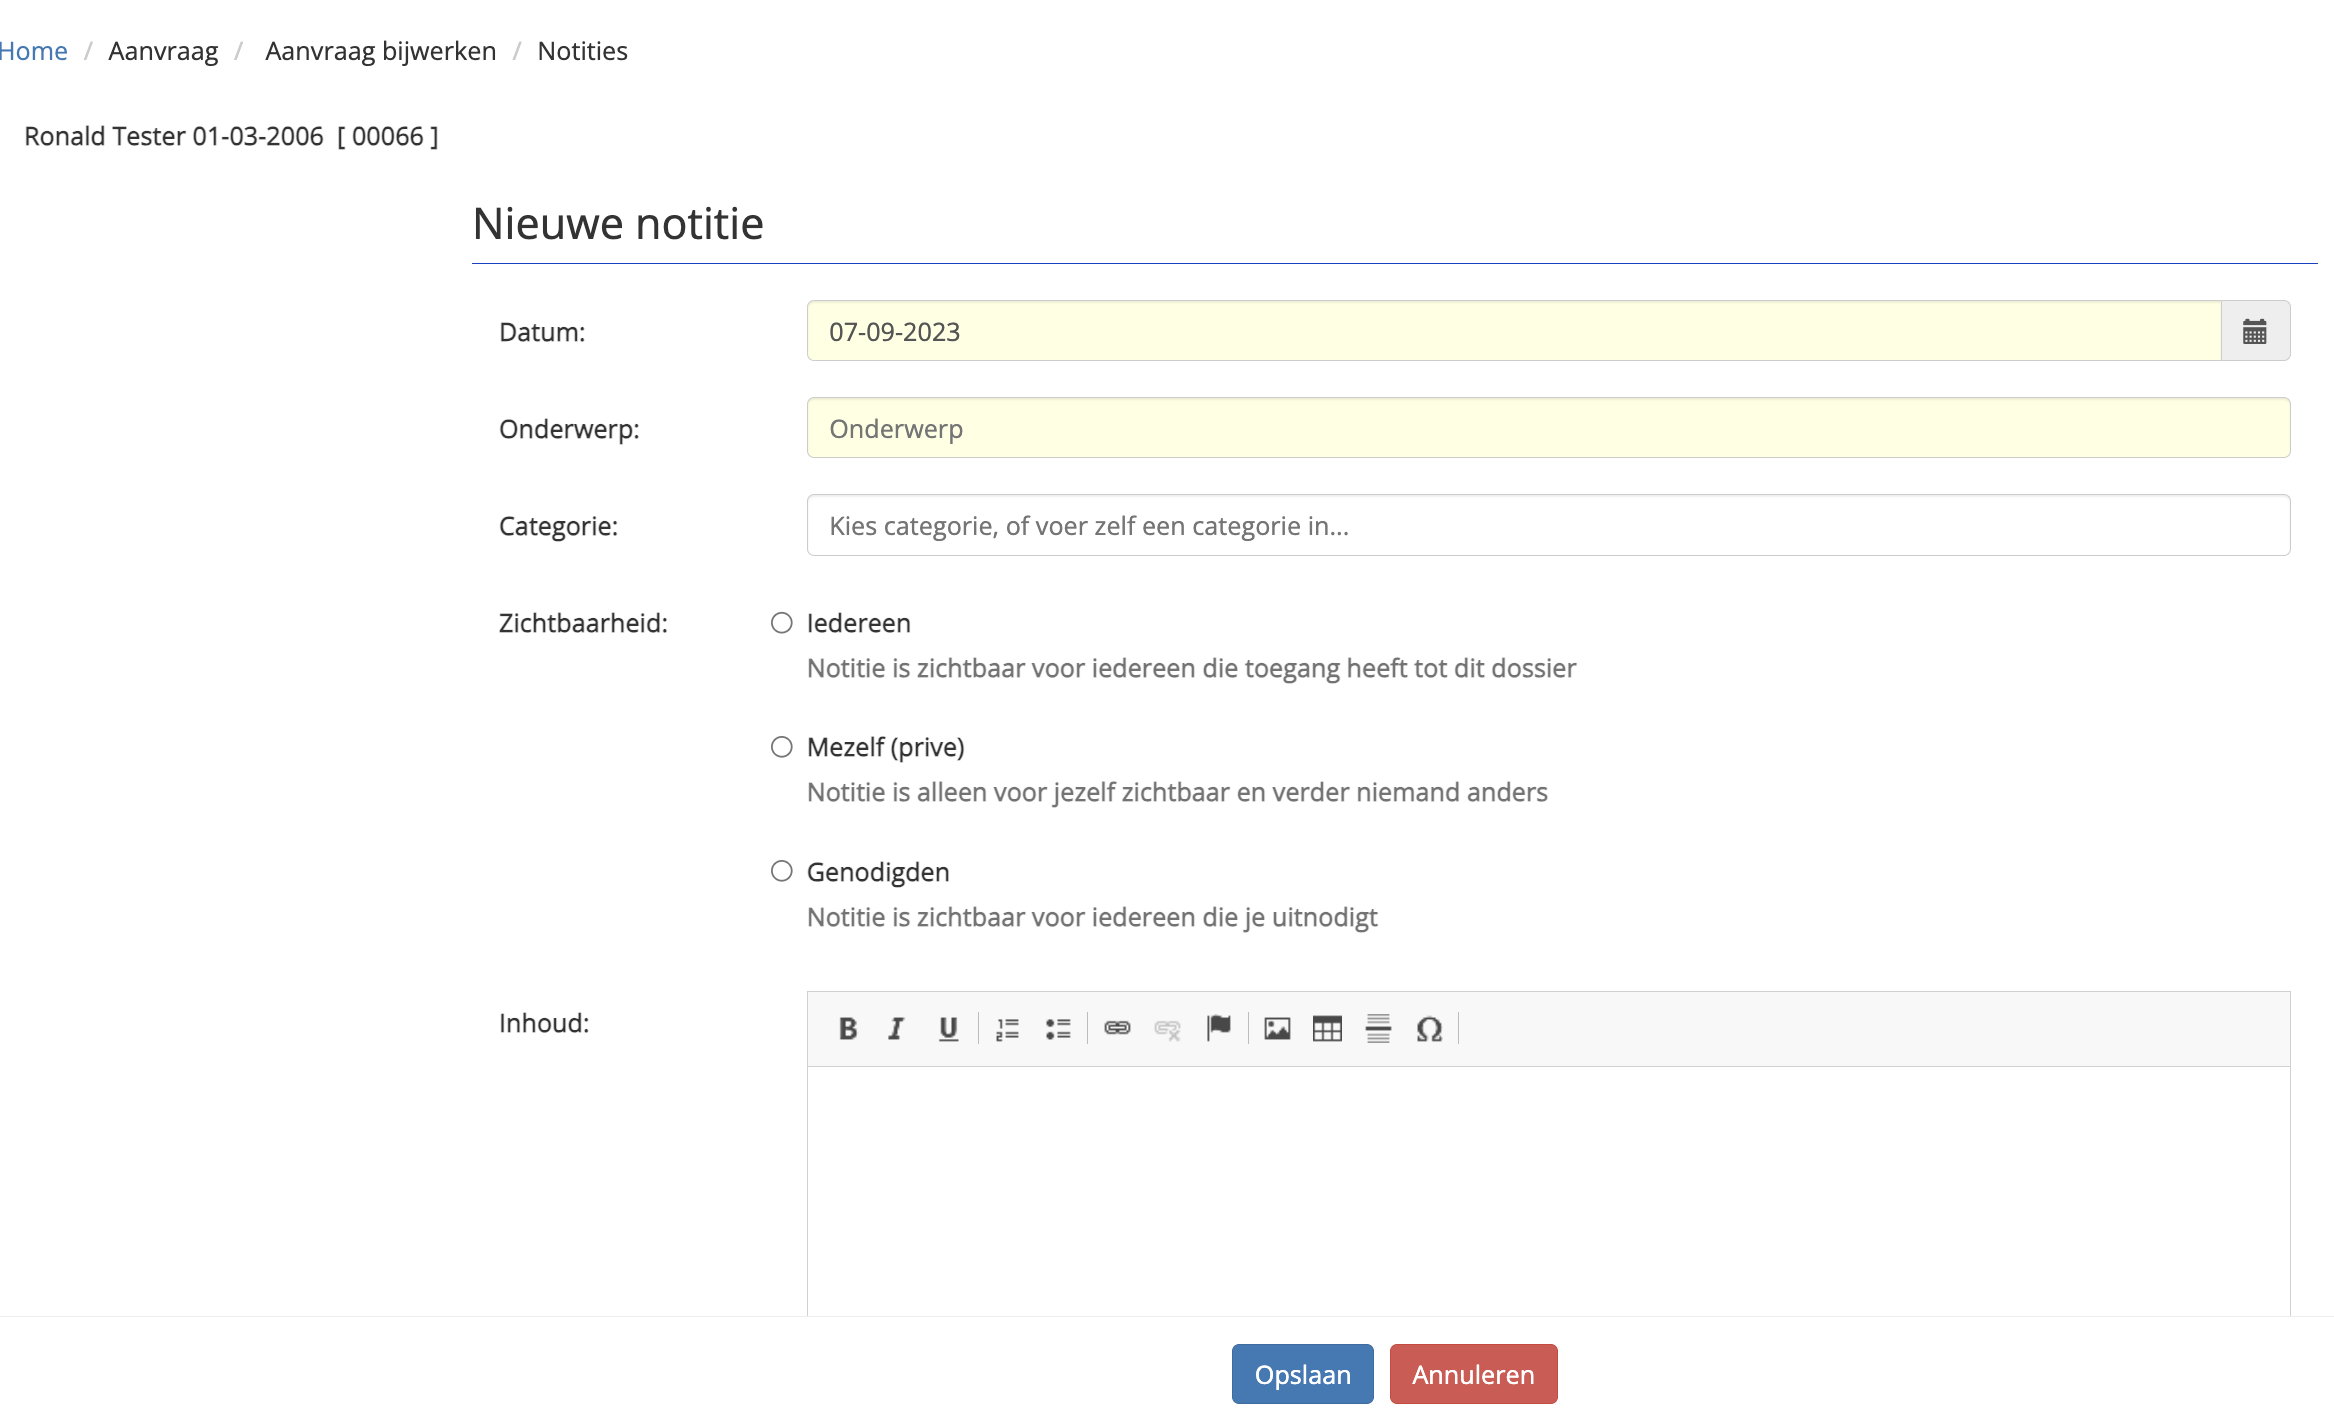The width and height of the screenshot is (2334, 1418).
Task: Click the insert link icon
Action: 1117,1028
